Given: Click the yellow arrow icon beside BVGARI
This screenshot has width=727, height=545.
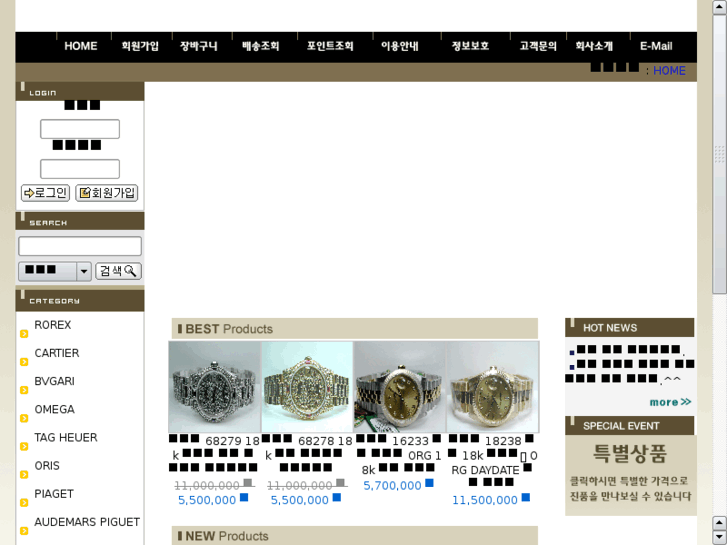Looking at the screenshot, I should tap(24, 390).
